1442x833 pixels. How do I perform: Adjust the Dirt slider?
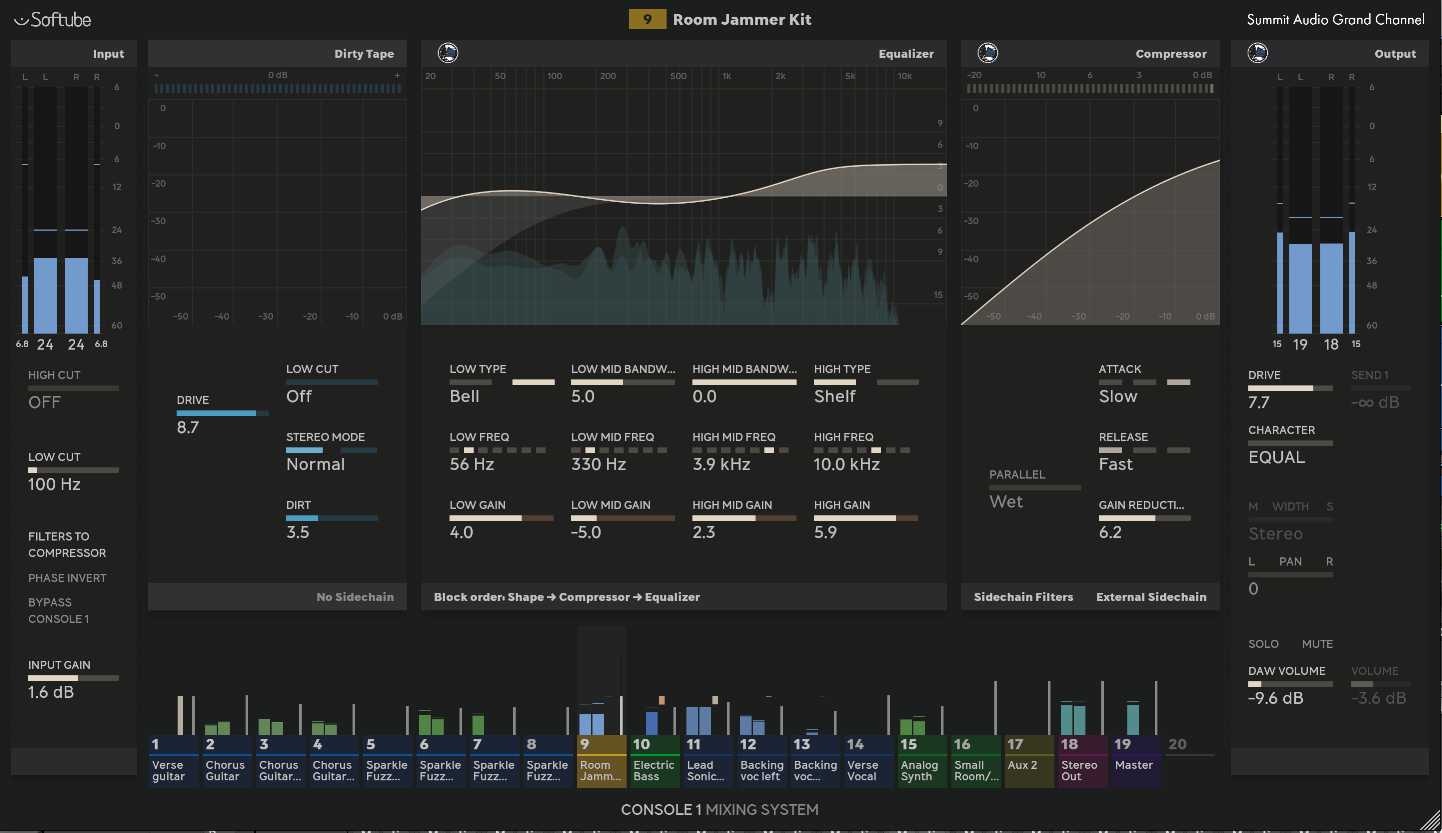pyautogui.click(x=332, y=518)
